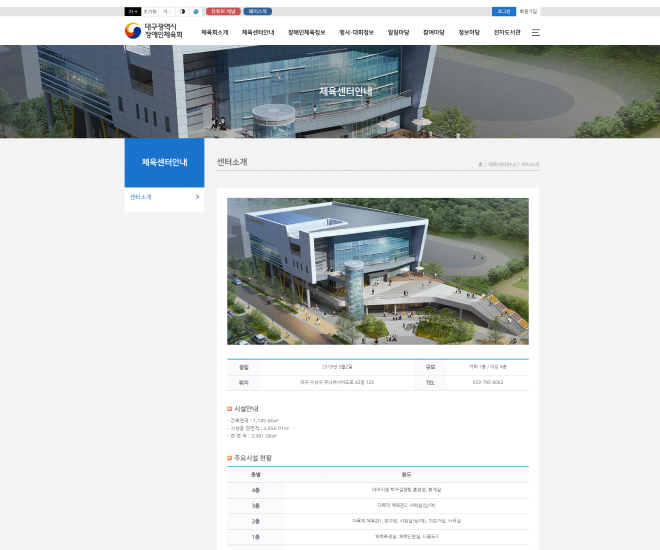Click the blue color mode icon
Viewport: 660px width, 550px height.
196,12
